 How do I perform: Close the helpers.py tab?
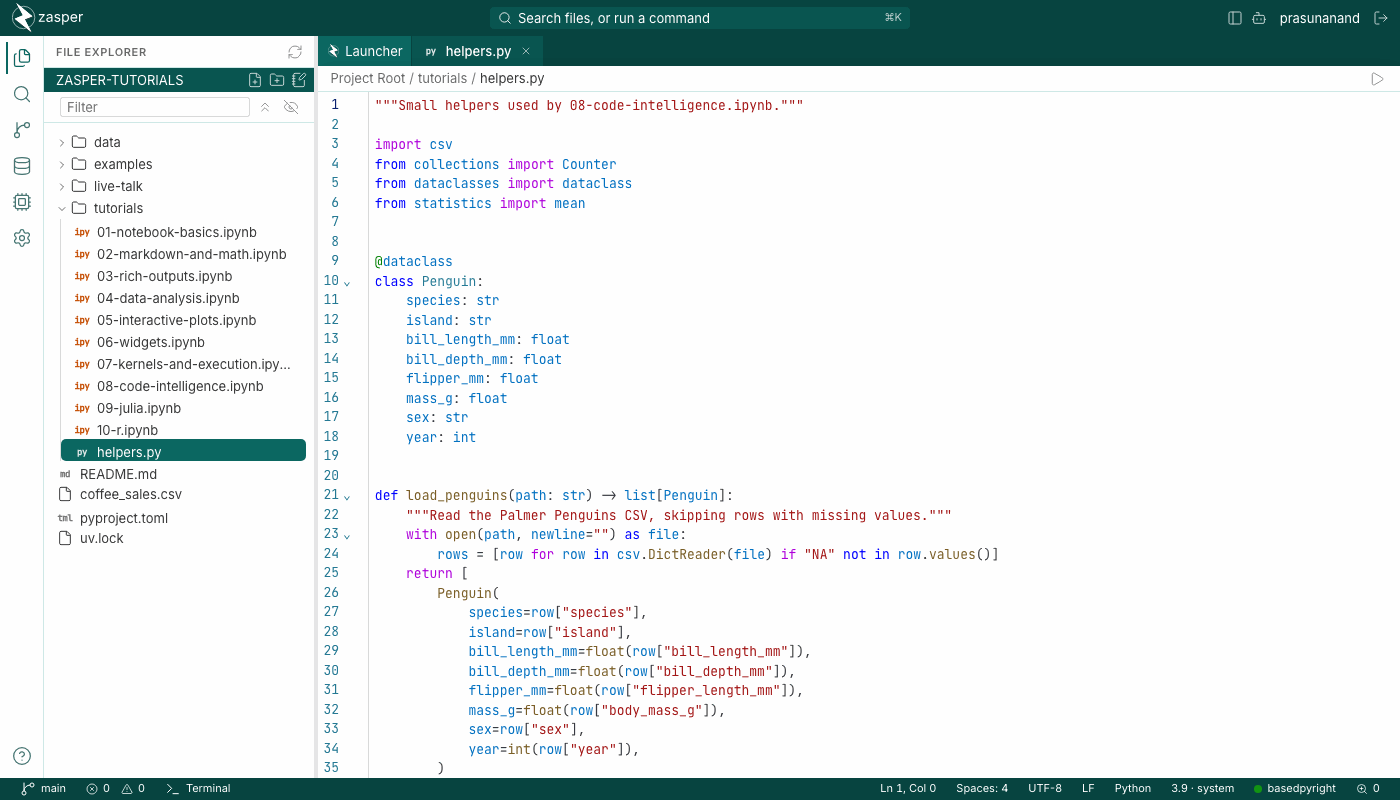click(x=526, y=51)
